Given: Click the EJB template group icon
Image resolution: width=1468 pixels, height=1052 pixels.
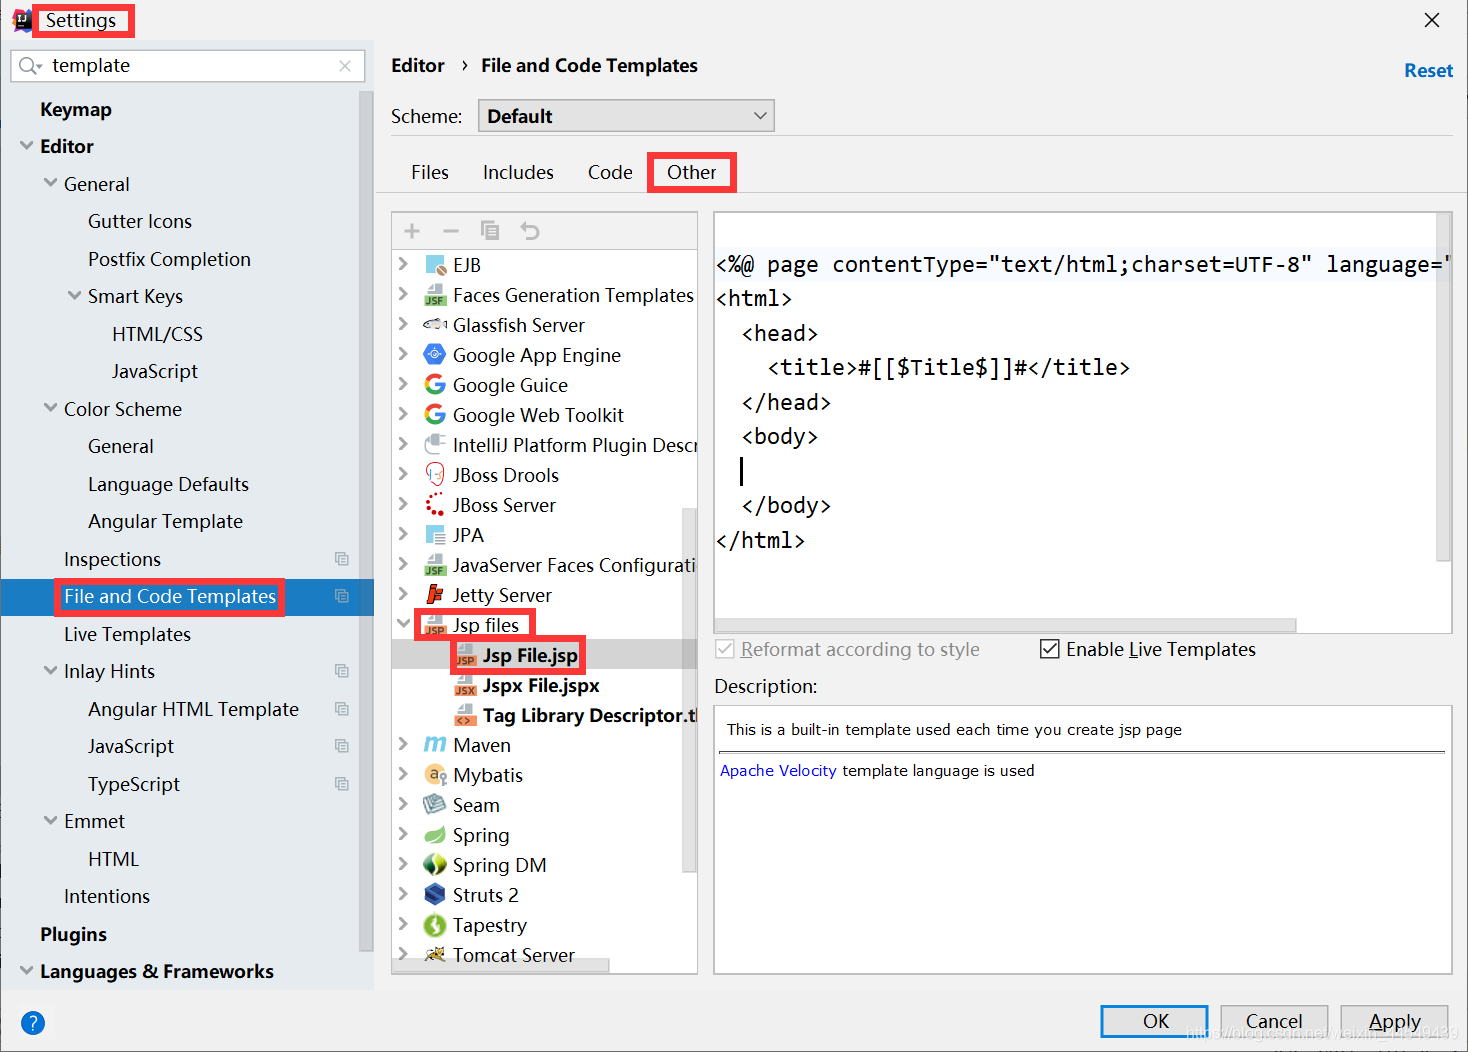Looking at the screenshot, I should coord(435,265).
